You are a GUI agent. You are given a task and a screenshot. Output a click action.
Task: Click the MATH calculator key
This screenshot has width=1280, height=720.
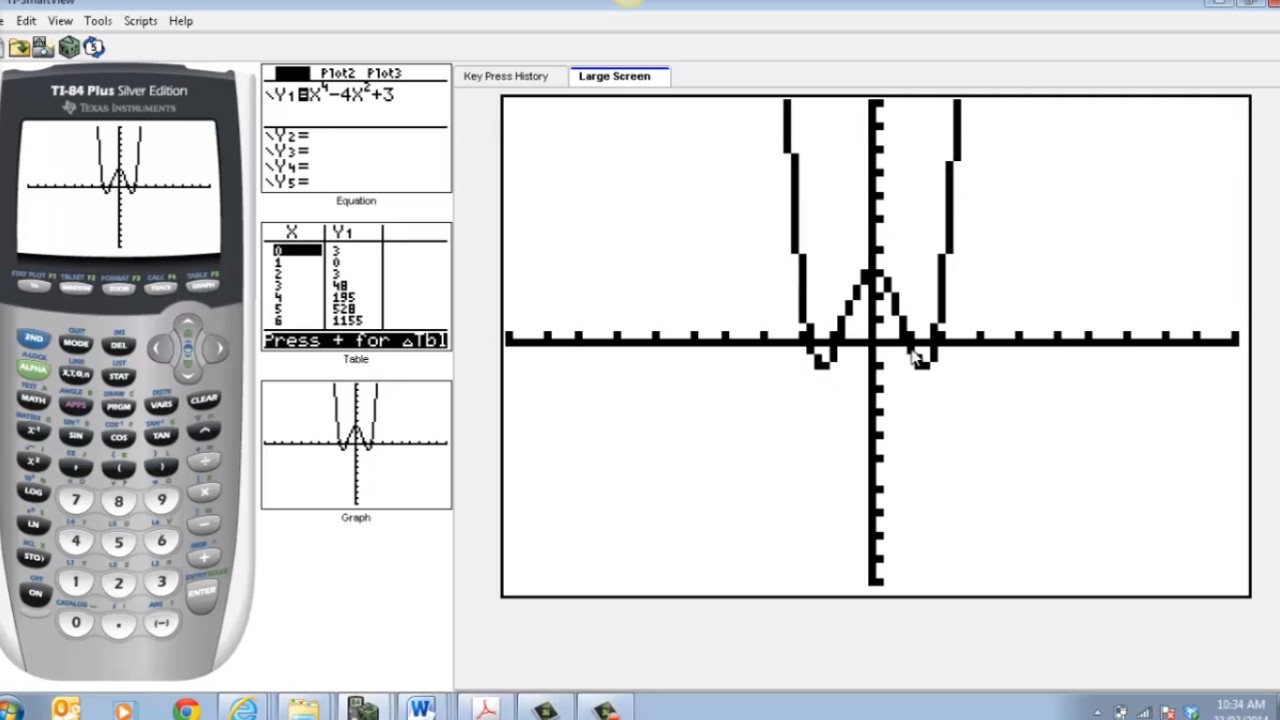[x=33, y=399]
